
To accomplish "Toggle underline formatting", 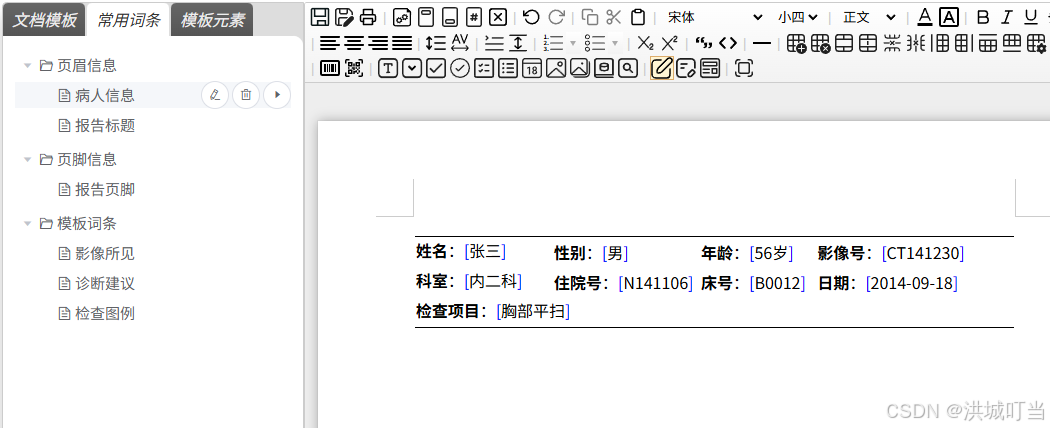I will point(1031,17).
